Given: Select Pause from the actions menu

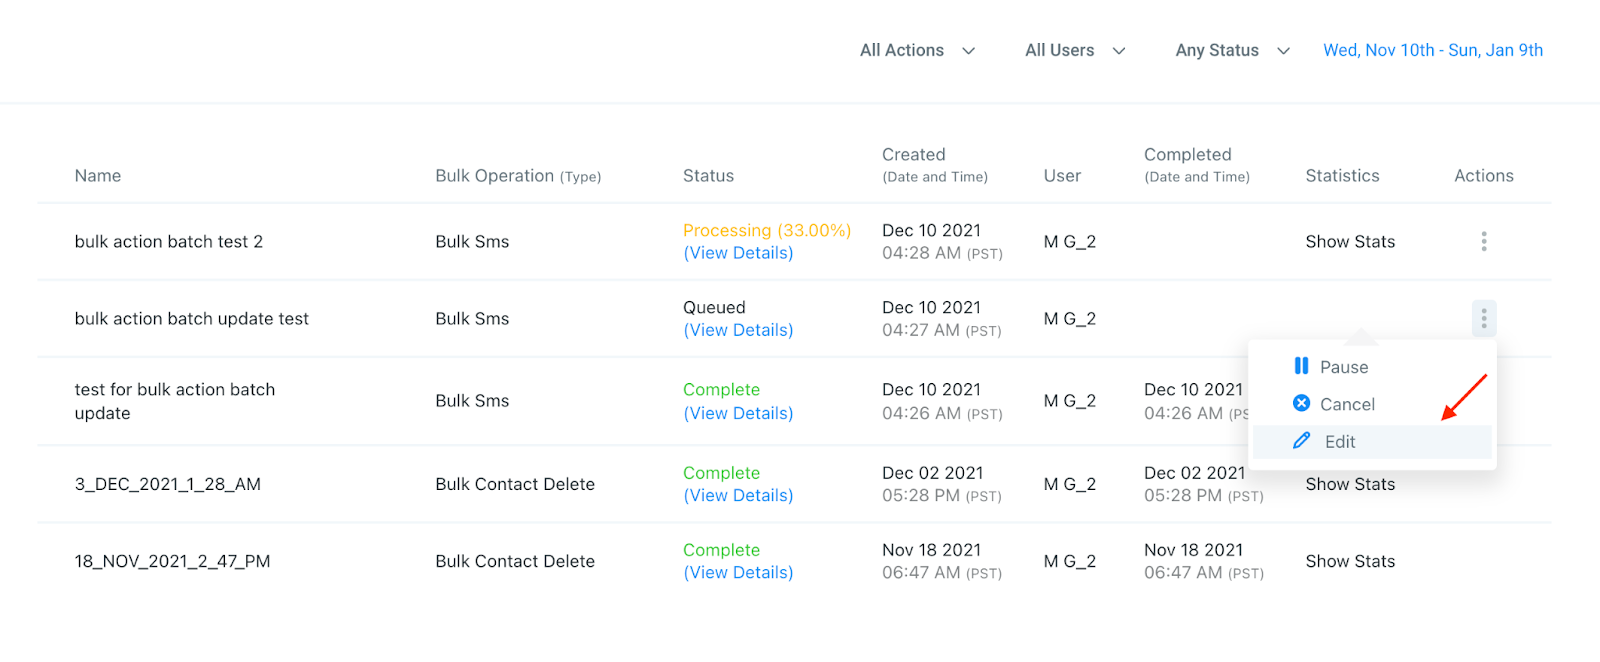Looking at the screenshot, I should (1343, 367).
